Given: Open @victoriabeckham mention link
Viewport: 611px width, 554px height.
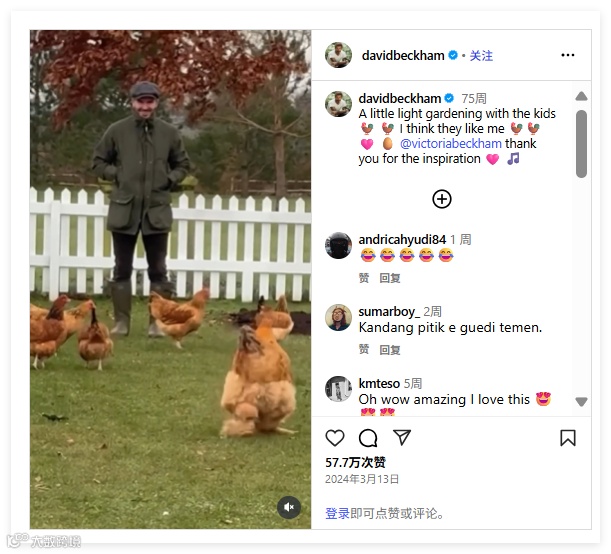Looking at the screenshot, I should 451,143.
